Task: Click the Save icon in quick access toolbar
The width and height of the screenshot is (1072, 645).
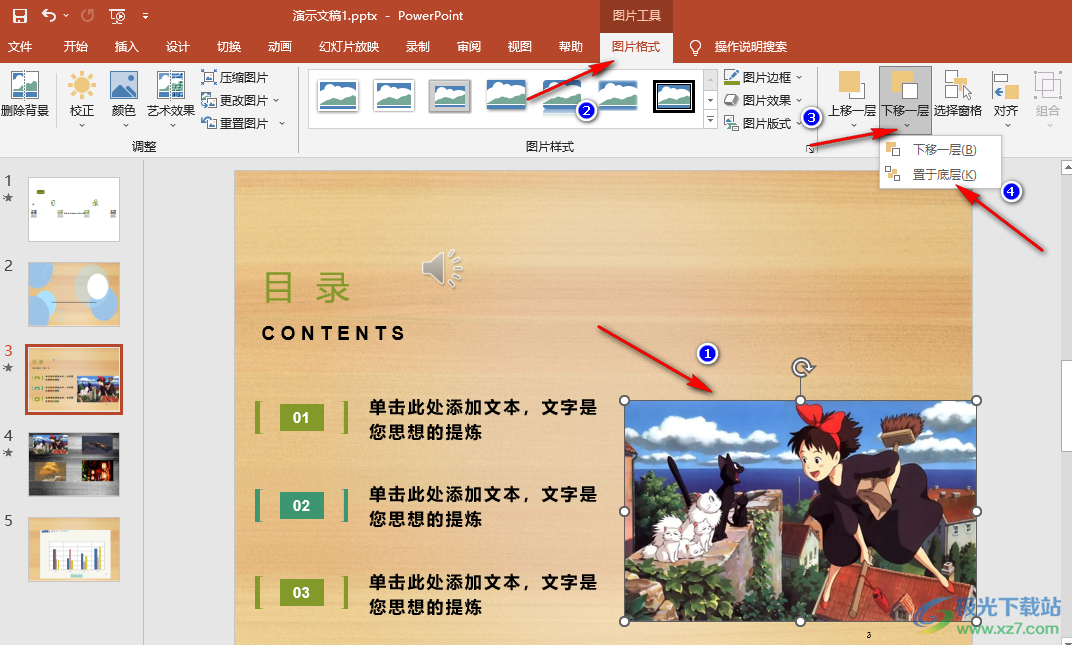Action: tap(20, 15)
